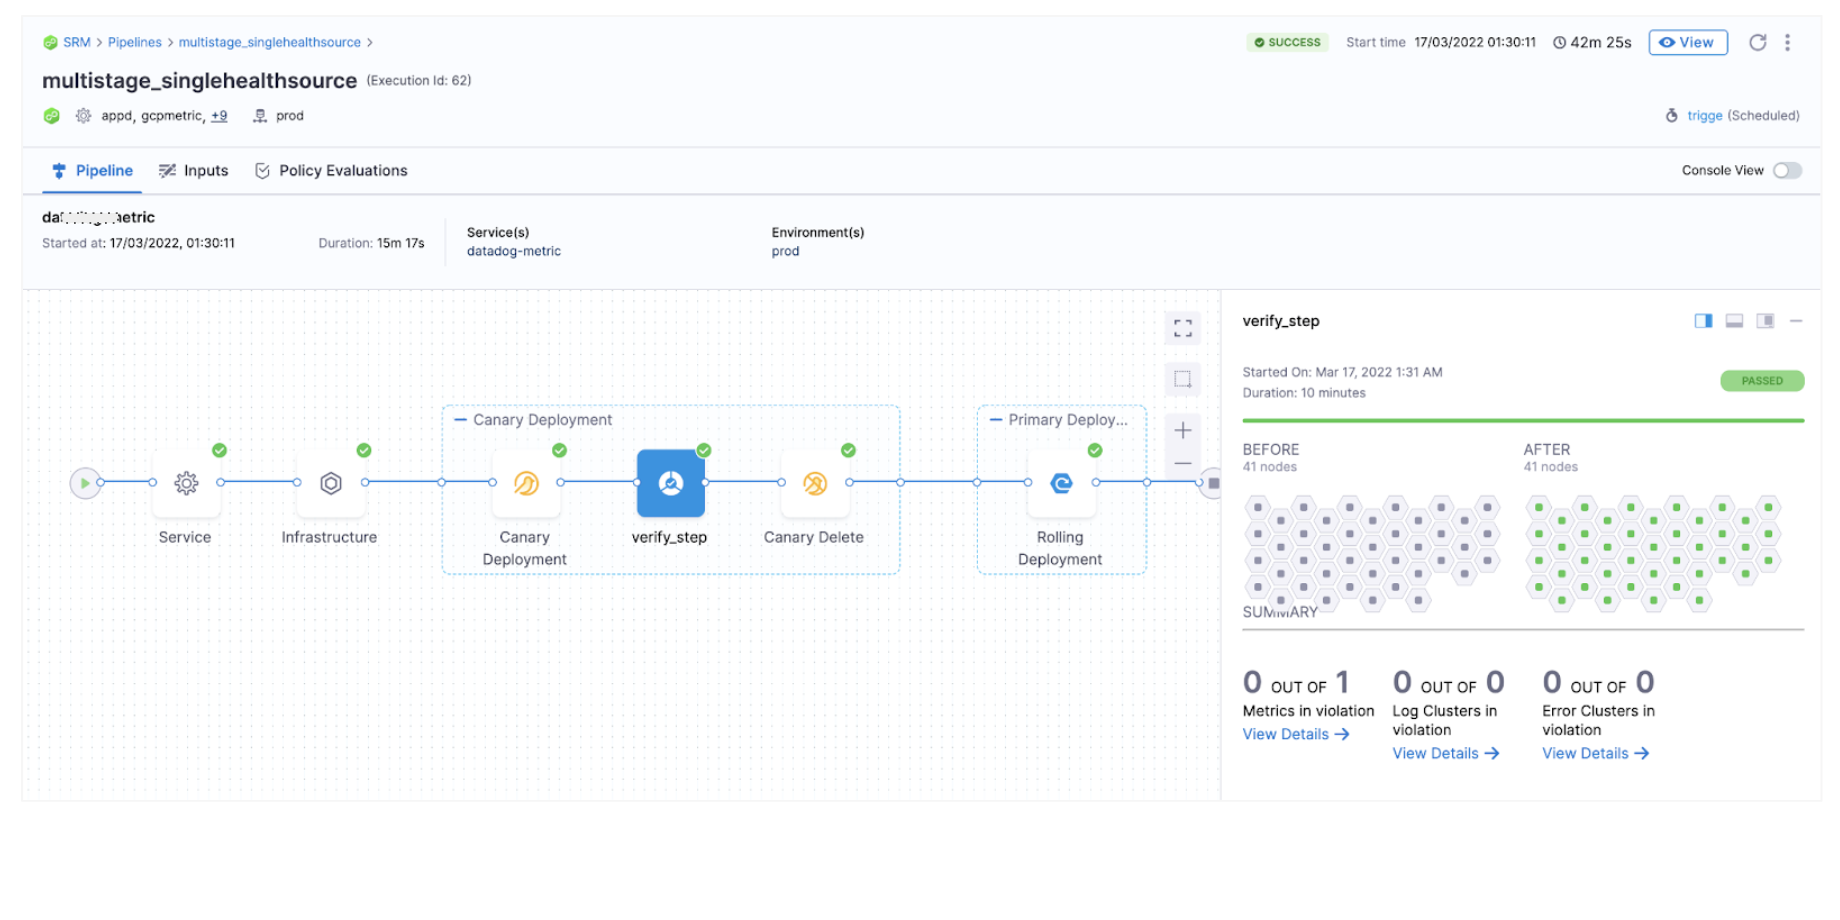This screenshot has width=1840, height=920.
Task: Open the trigge trigger link
Action: click(x=1704, y=116)
